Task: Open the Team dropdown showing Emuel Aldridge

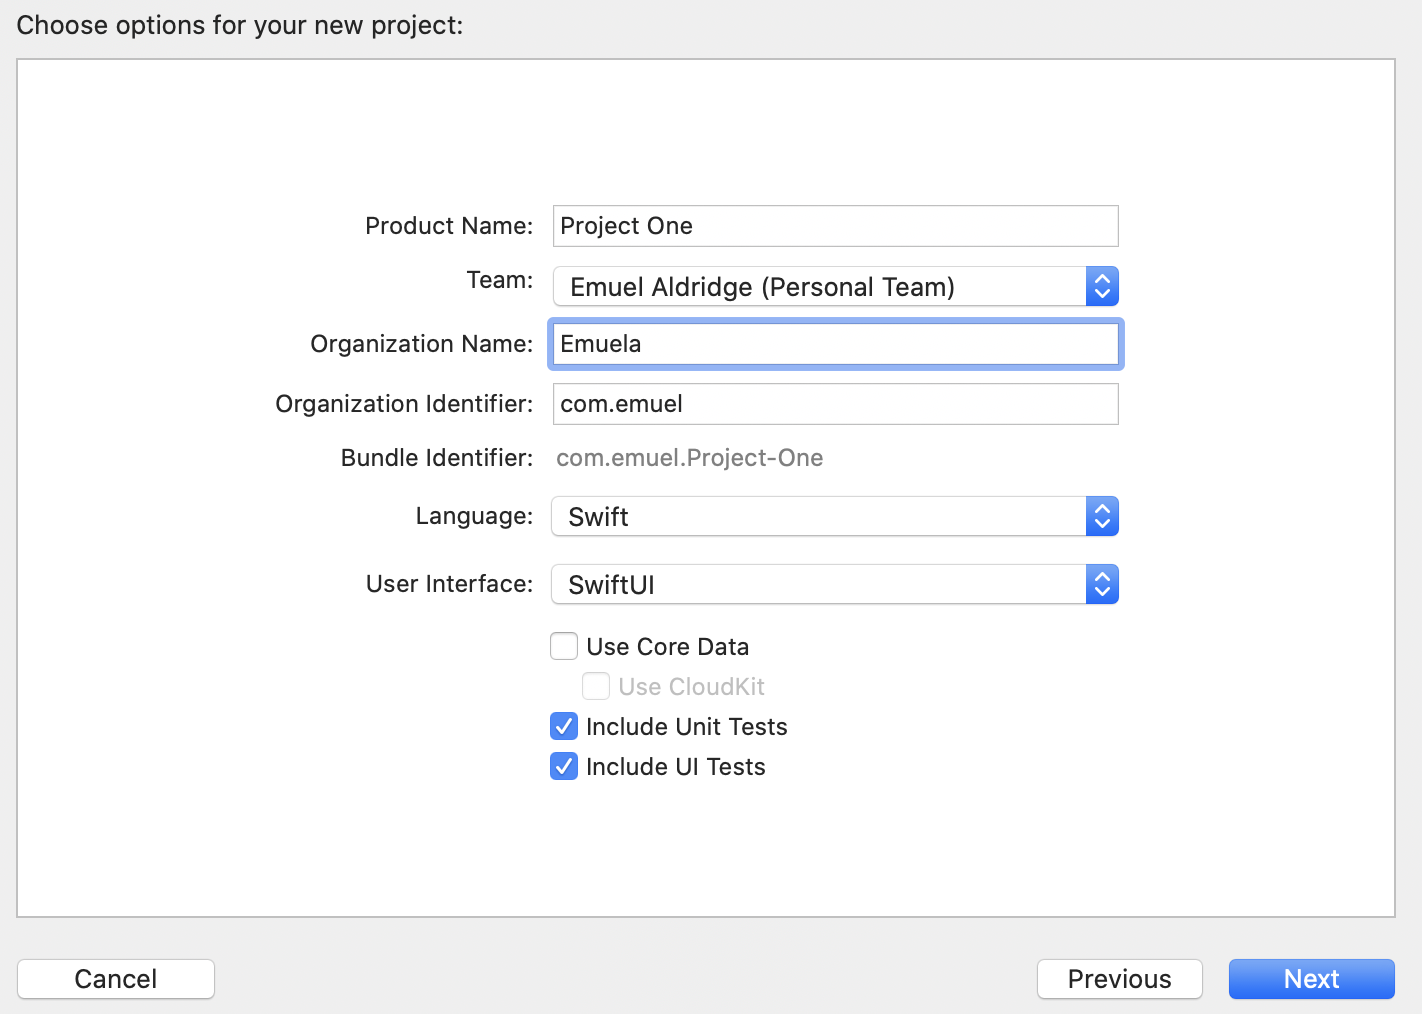Action: pos(818,287)
